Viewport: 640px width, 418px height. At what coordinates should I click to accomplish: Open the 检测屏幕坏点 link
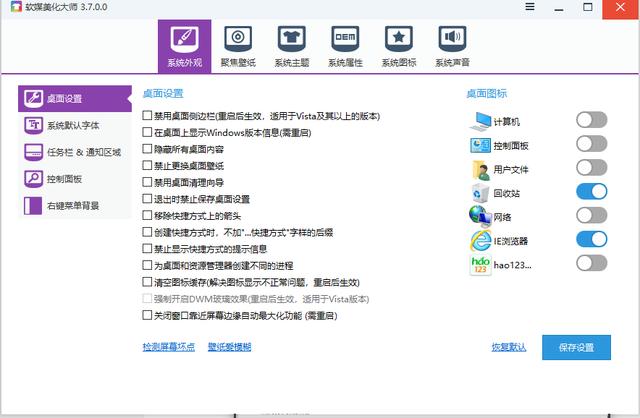168,347
